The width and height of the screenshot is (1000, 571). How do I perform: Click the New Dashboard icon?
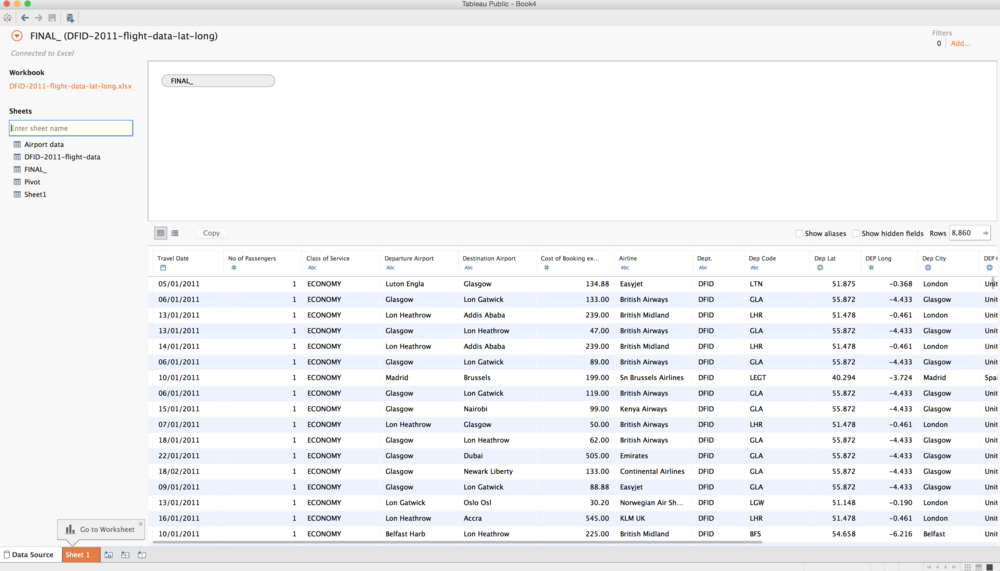125,555
